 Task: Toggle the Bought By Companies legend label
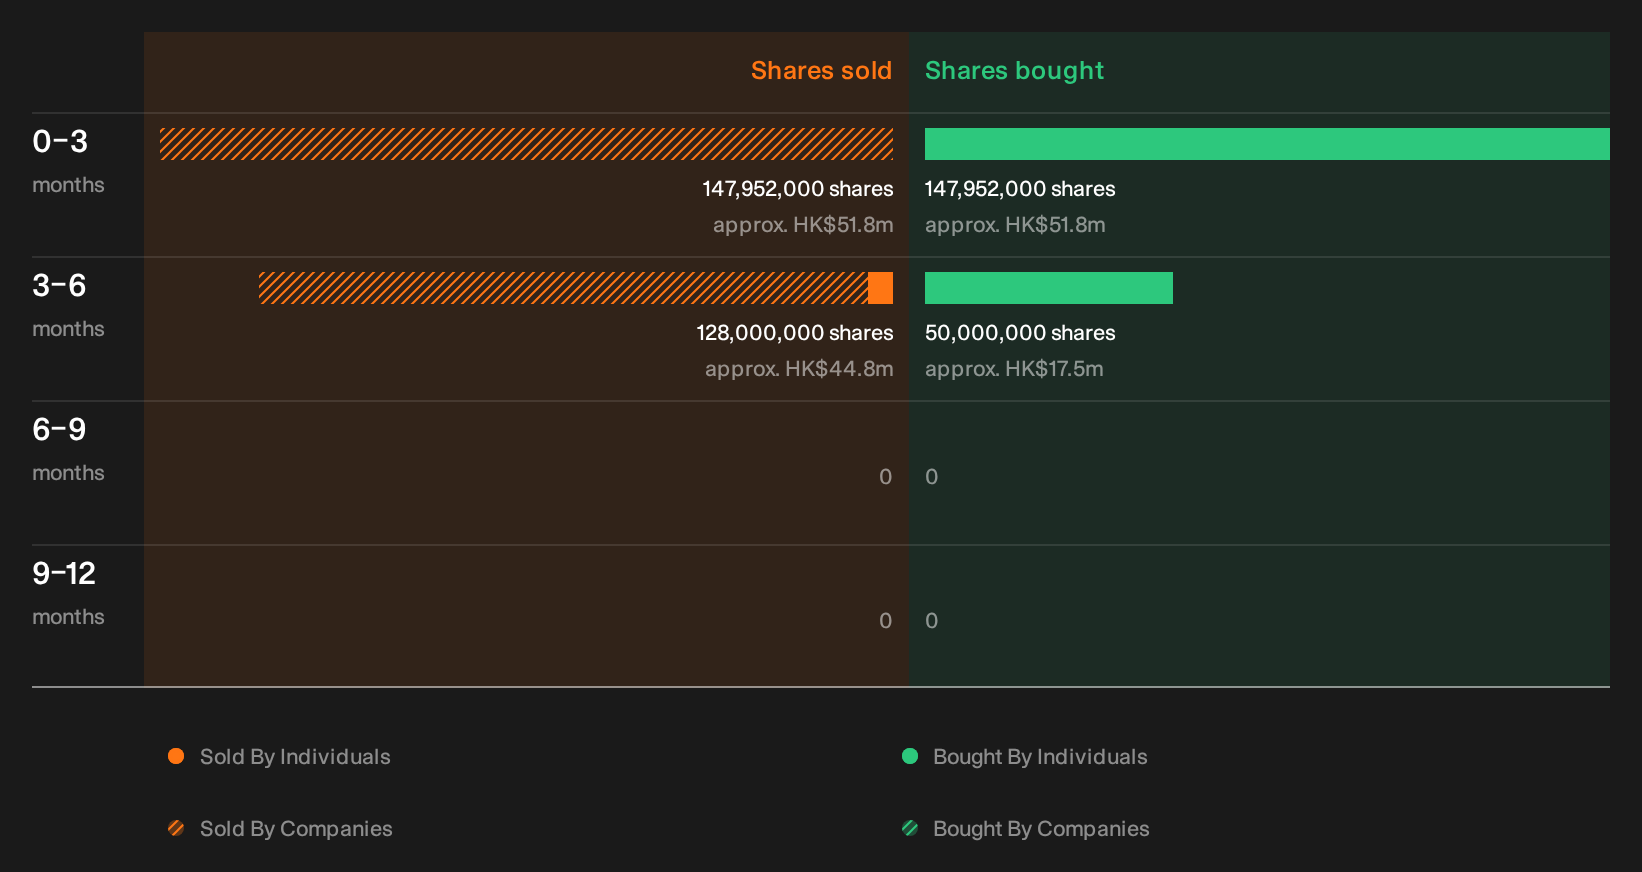coord(1041,829)
